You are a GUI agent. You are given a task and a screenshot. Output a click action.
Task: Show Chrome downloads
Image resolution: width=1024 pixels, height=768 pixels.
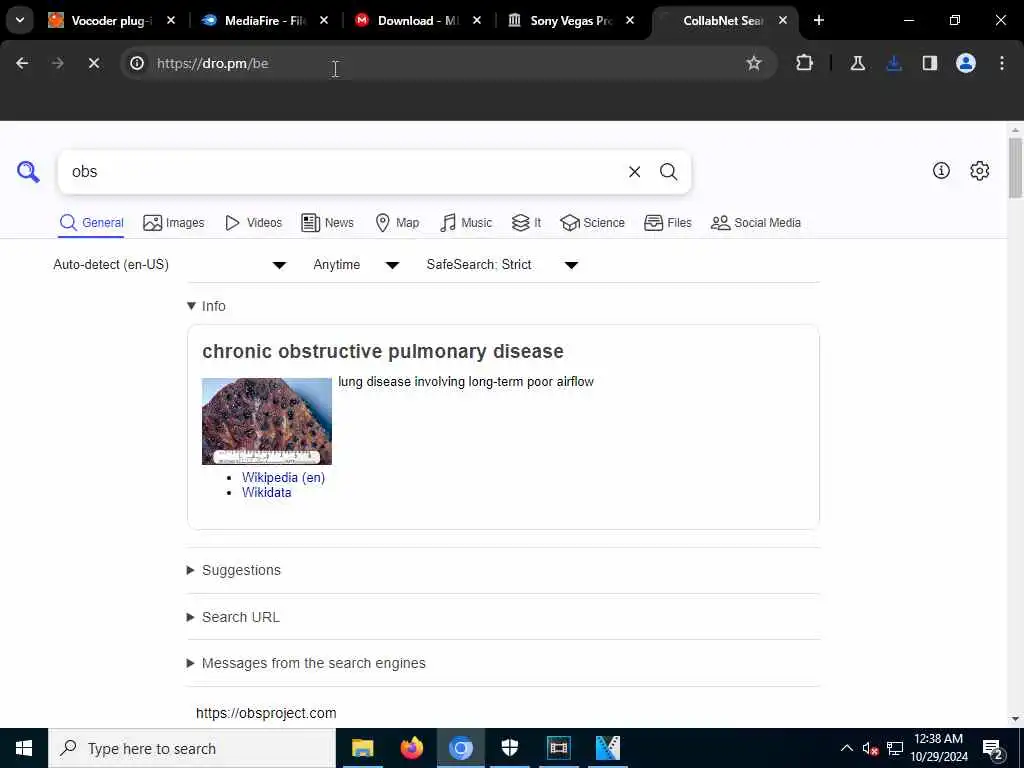click(894, 63)
